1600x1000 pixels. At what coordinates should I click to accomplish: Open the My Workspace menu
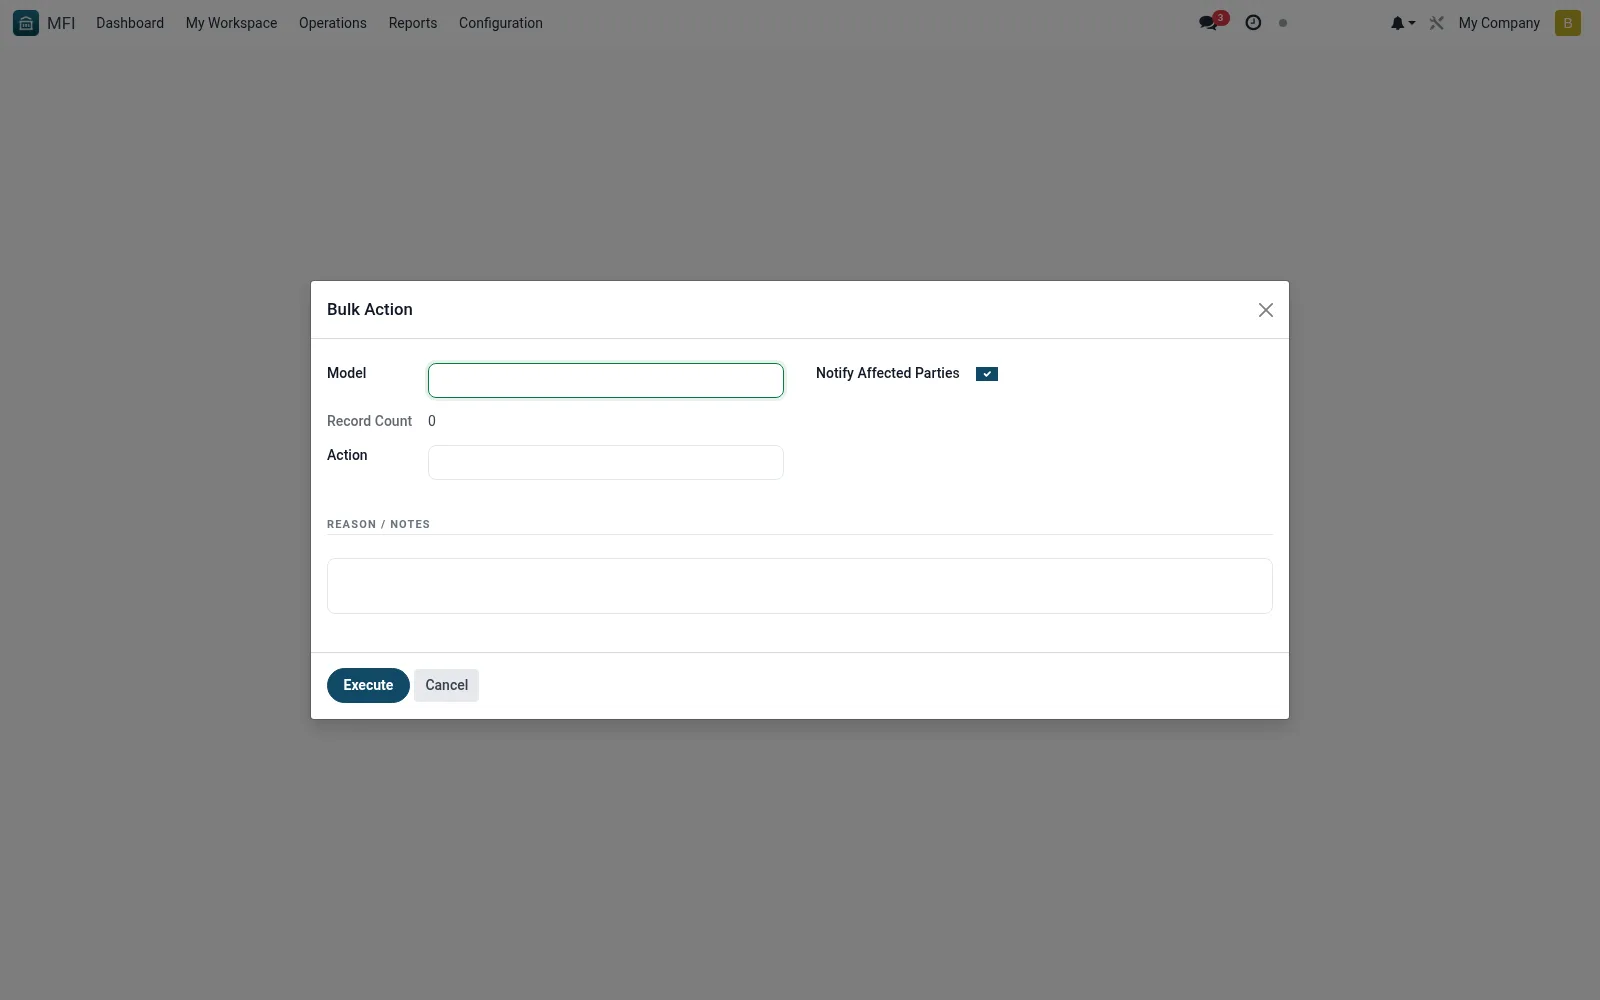pyautogui.click(x=231, y=23)
